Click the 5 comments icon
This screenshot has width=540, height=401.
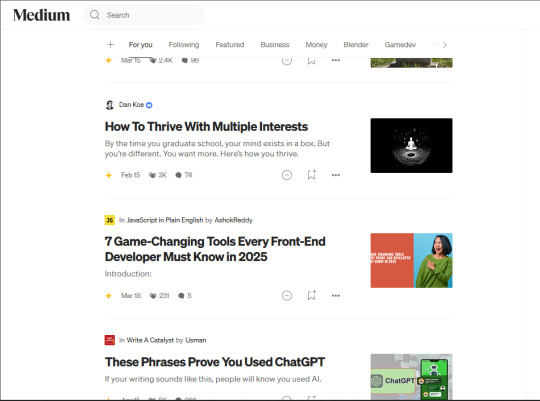tap(181, 296)
